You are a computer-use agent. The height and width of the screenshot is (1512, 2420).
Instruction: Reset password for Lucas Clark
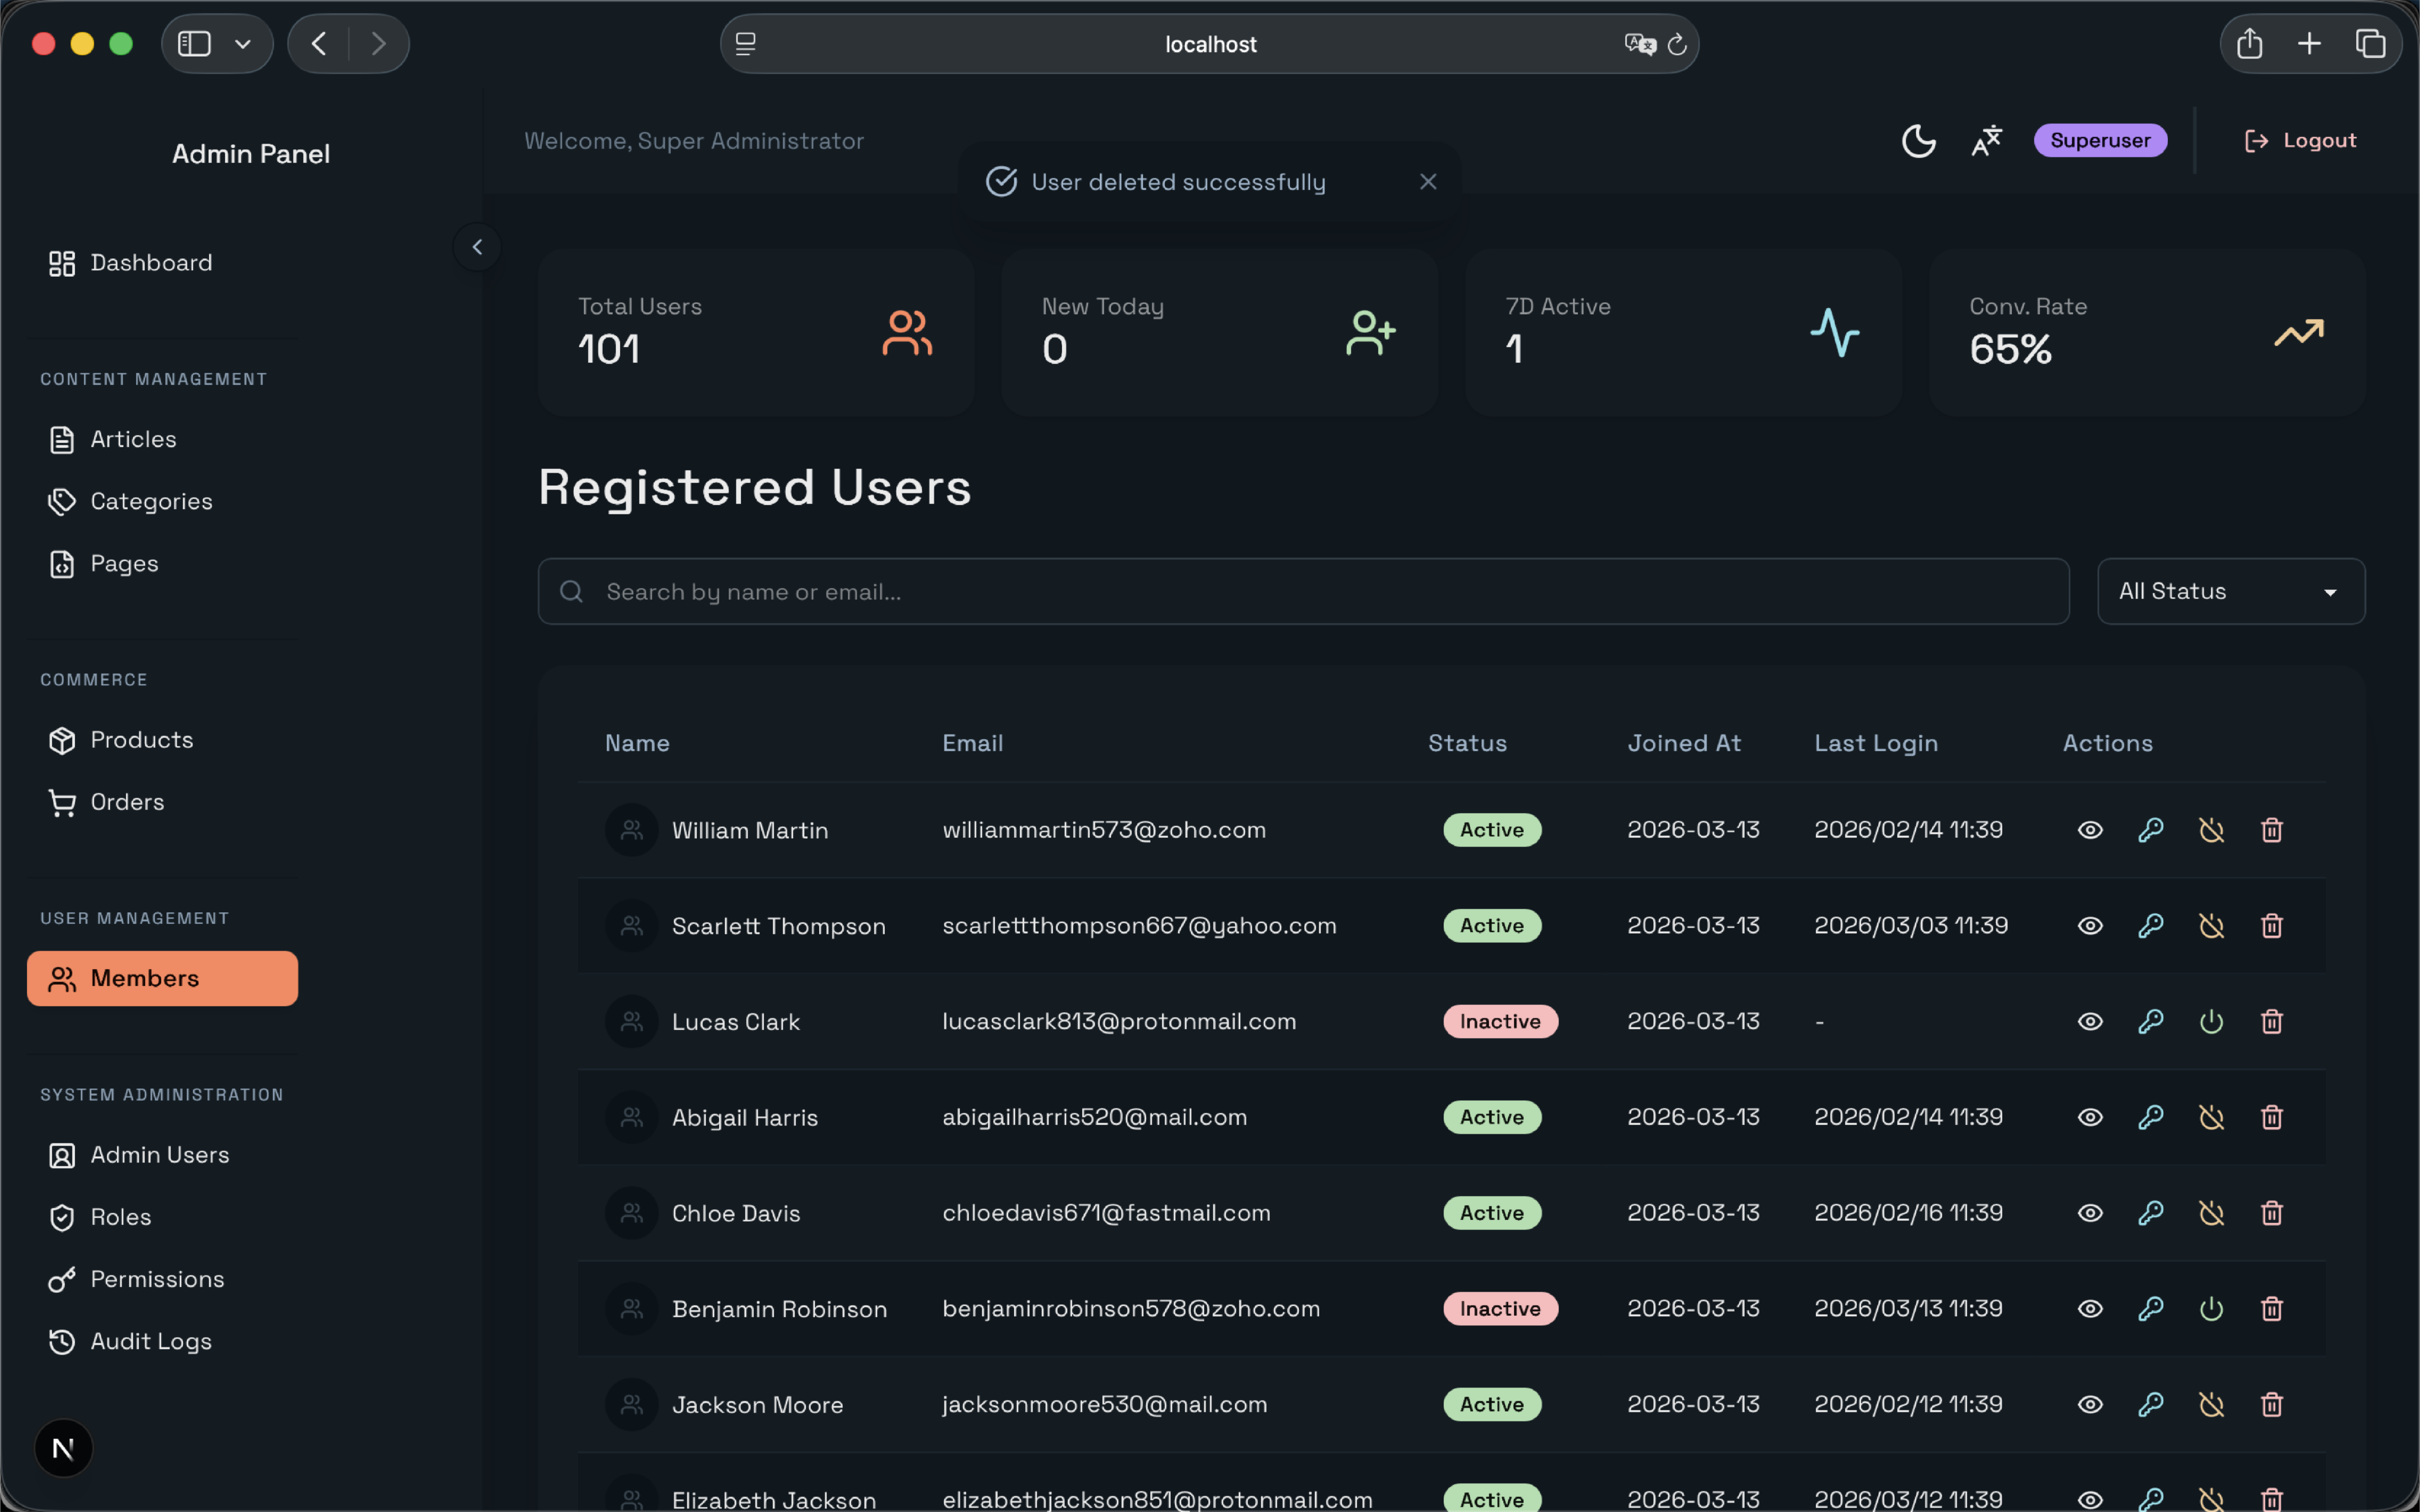[2151, 1022]
